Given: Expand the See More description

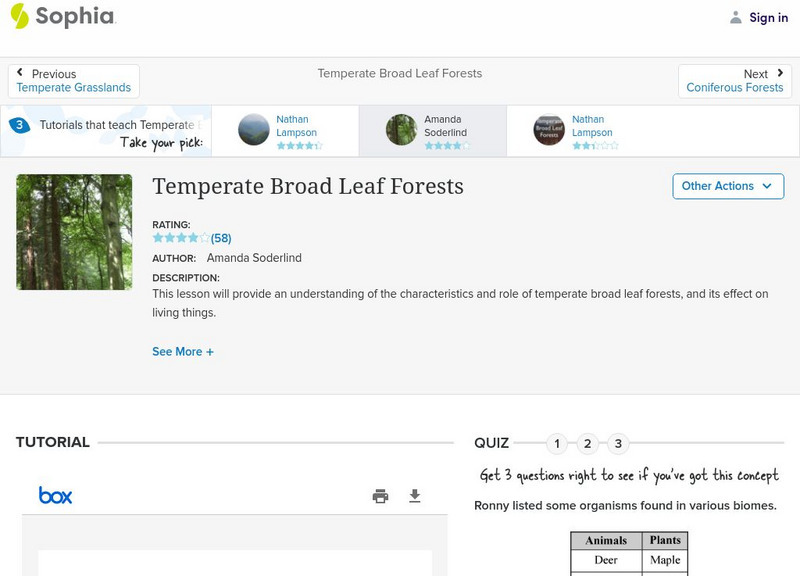Looking at the screenshot, I should click(183, 352).
